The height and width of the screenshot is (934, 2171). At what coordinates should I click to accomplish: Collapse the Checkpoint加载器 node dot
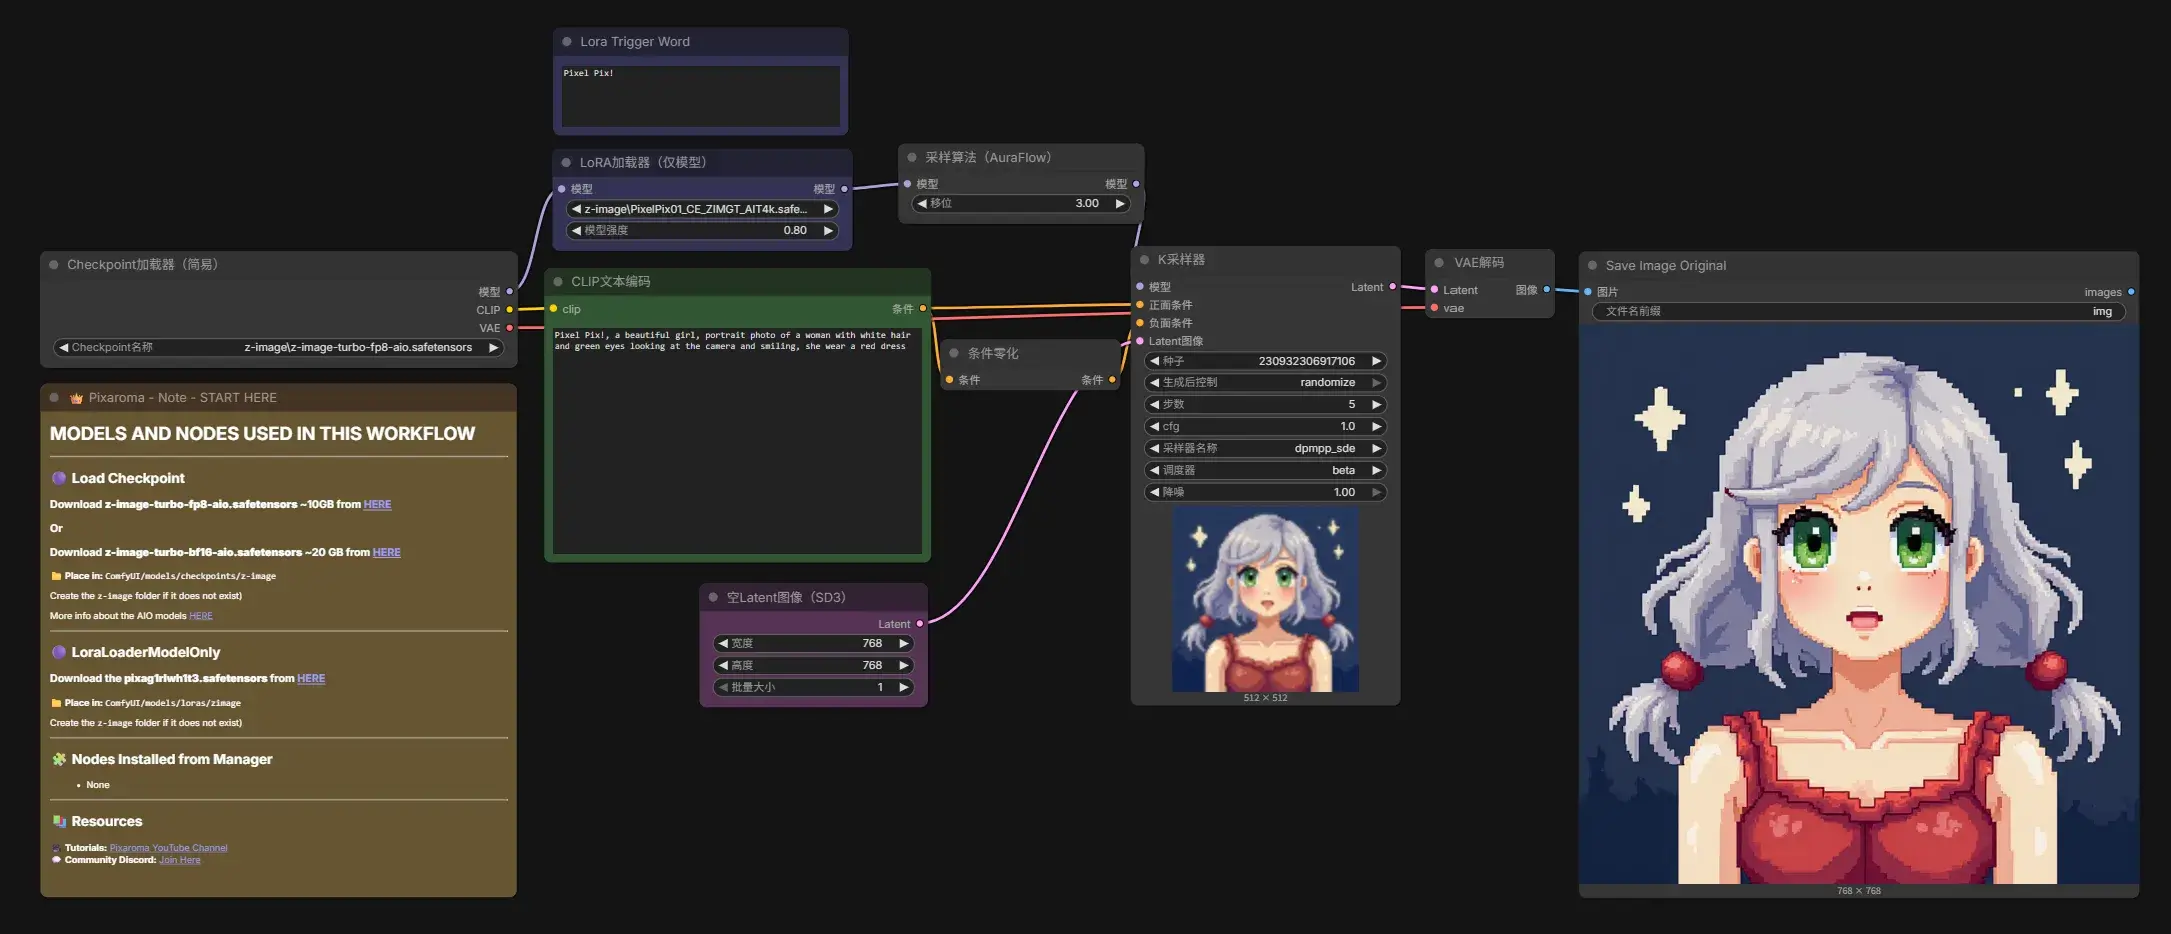click(x=54, y=265)
